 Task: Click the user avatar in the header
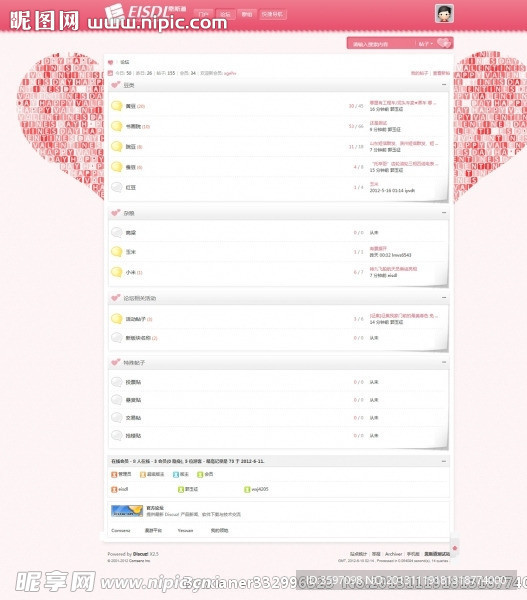click(444, 13)
